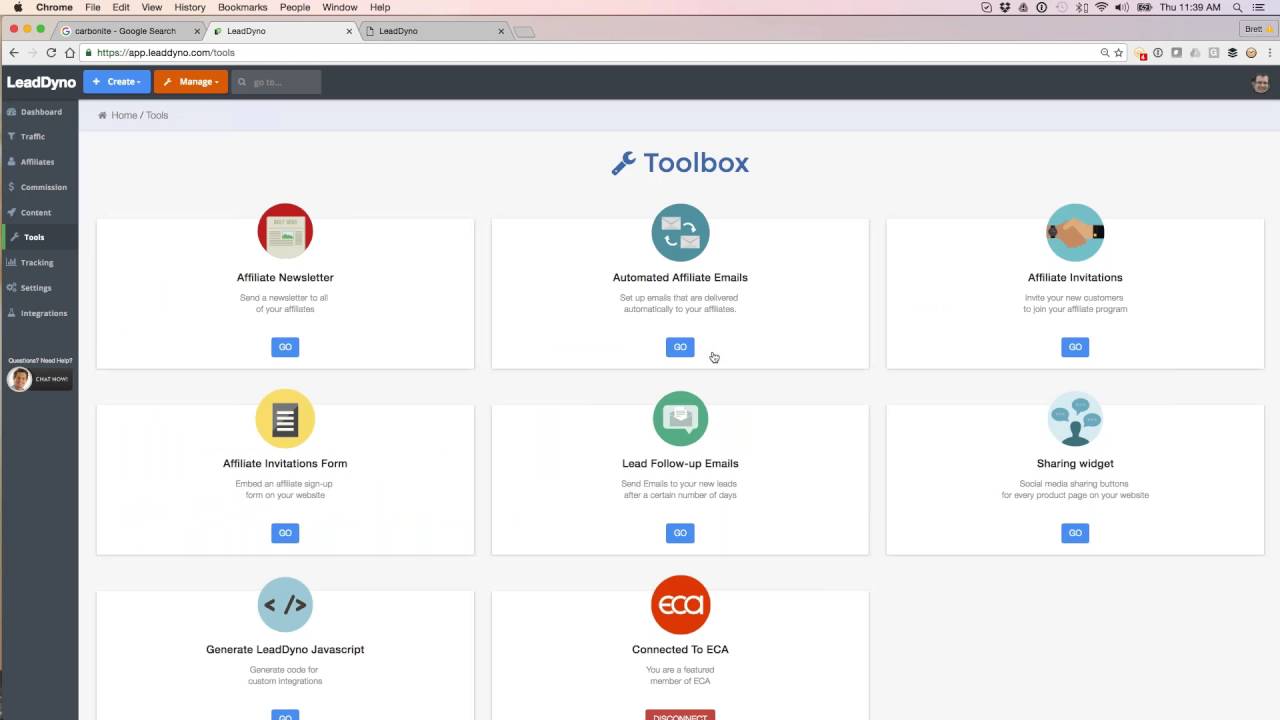Click the Sharing widget people icon
1280x720 pixels.
click(1075, 418)
